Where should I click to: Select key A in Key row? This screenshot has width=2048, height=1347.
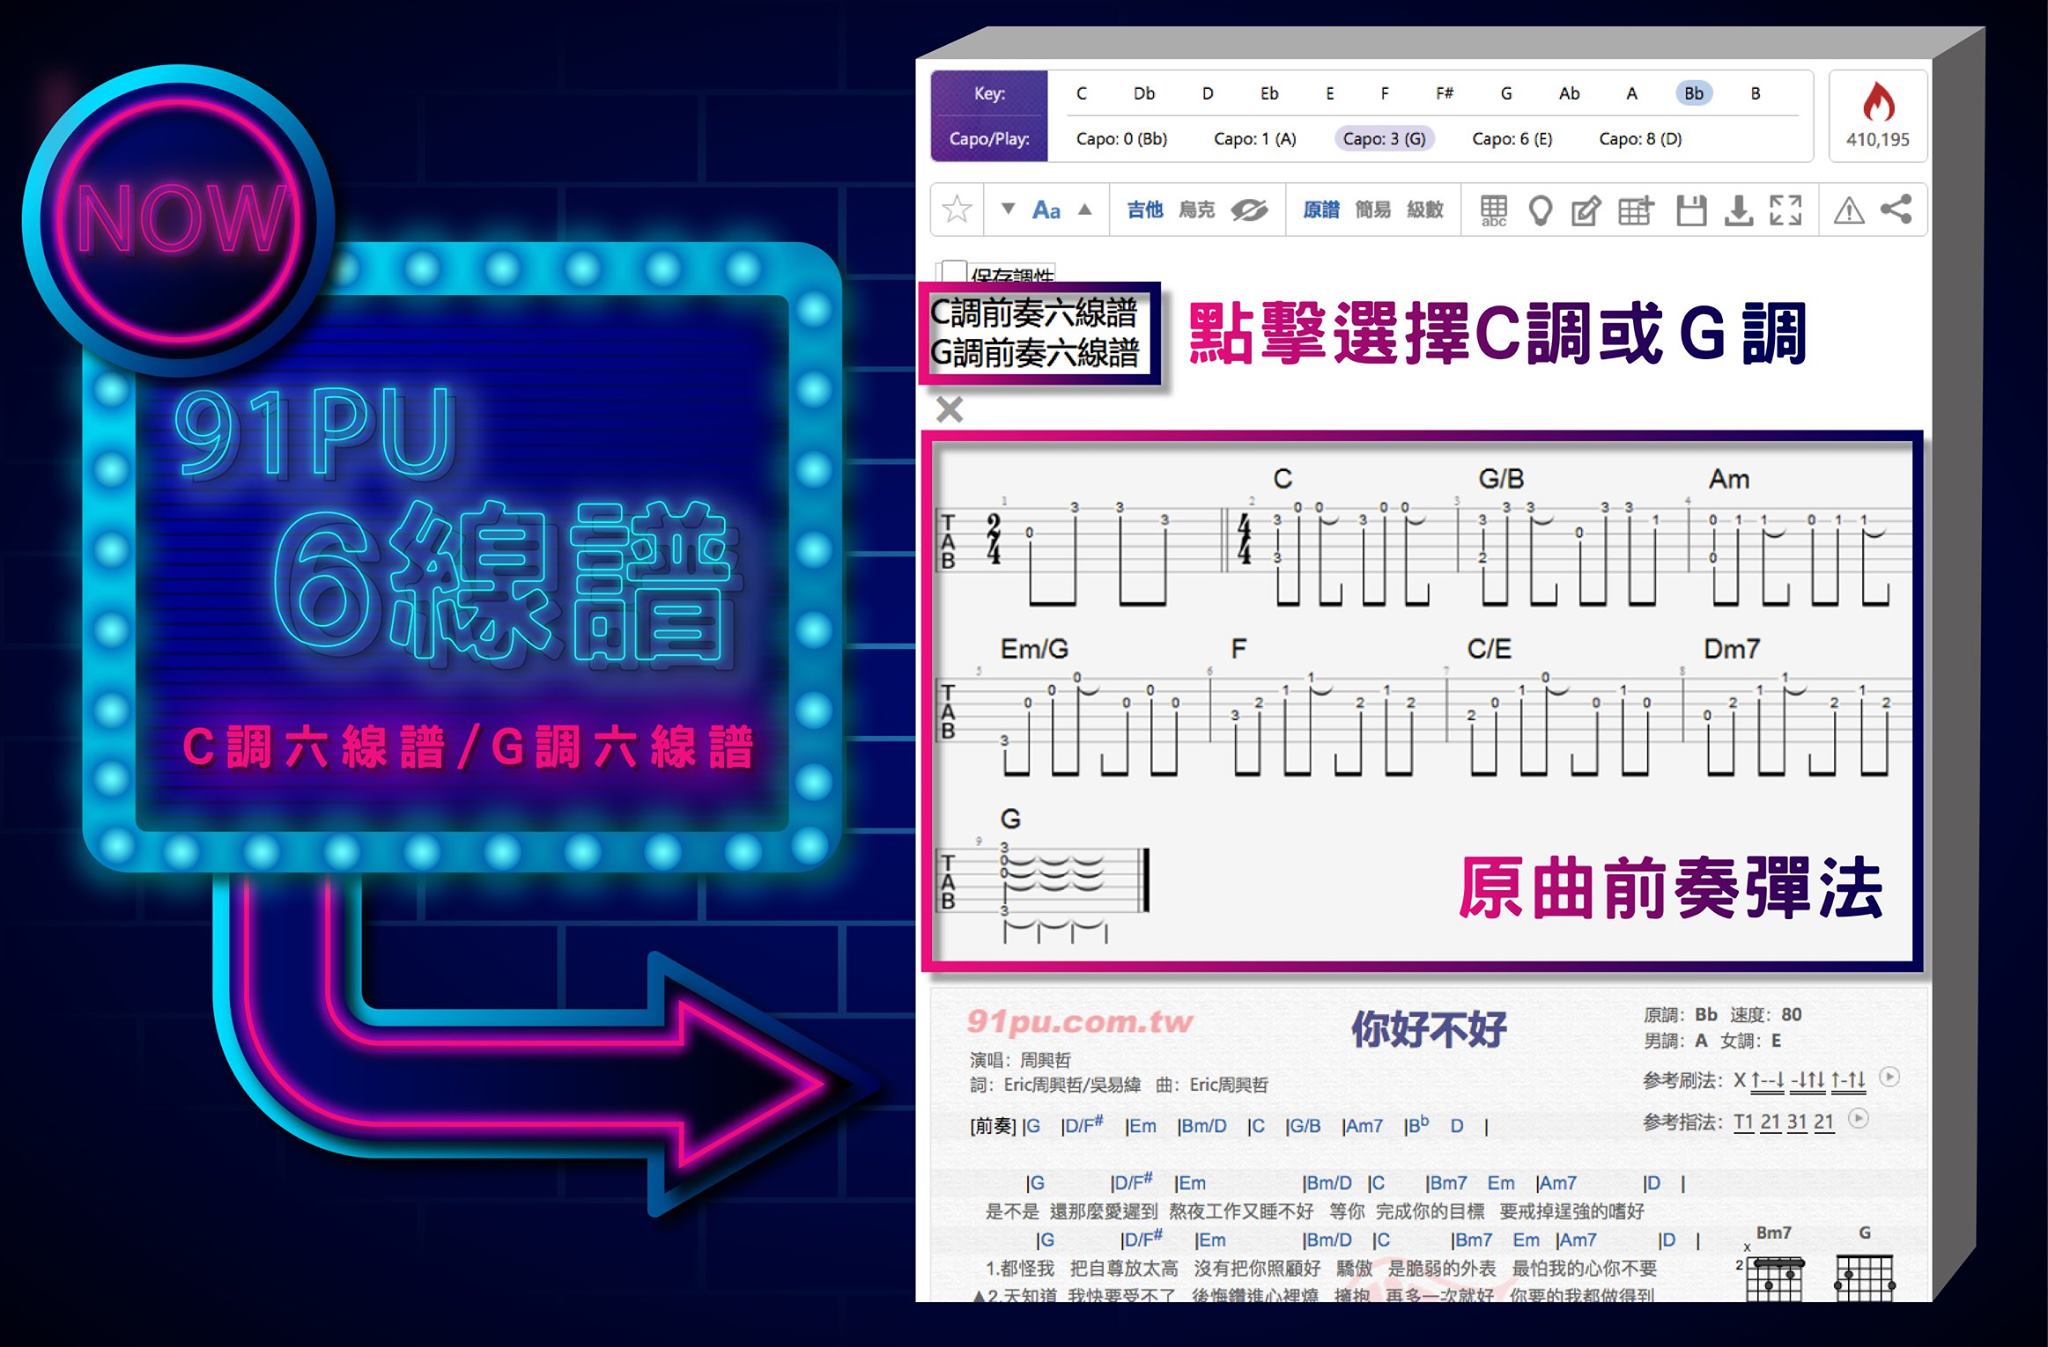click(1632, 93)
